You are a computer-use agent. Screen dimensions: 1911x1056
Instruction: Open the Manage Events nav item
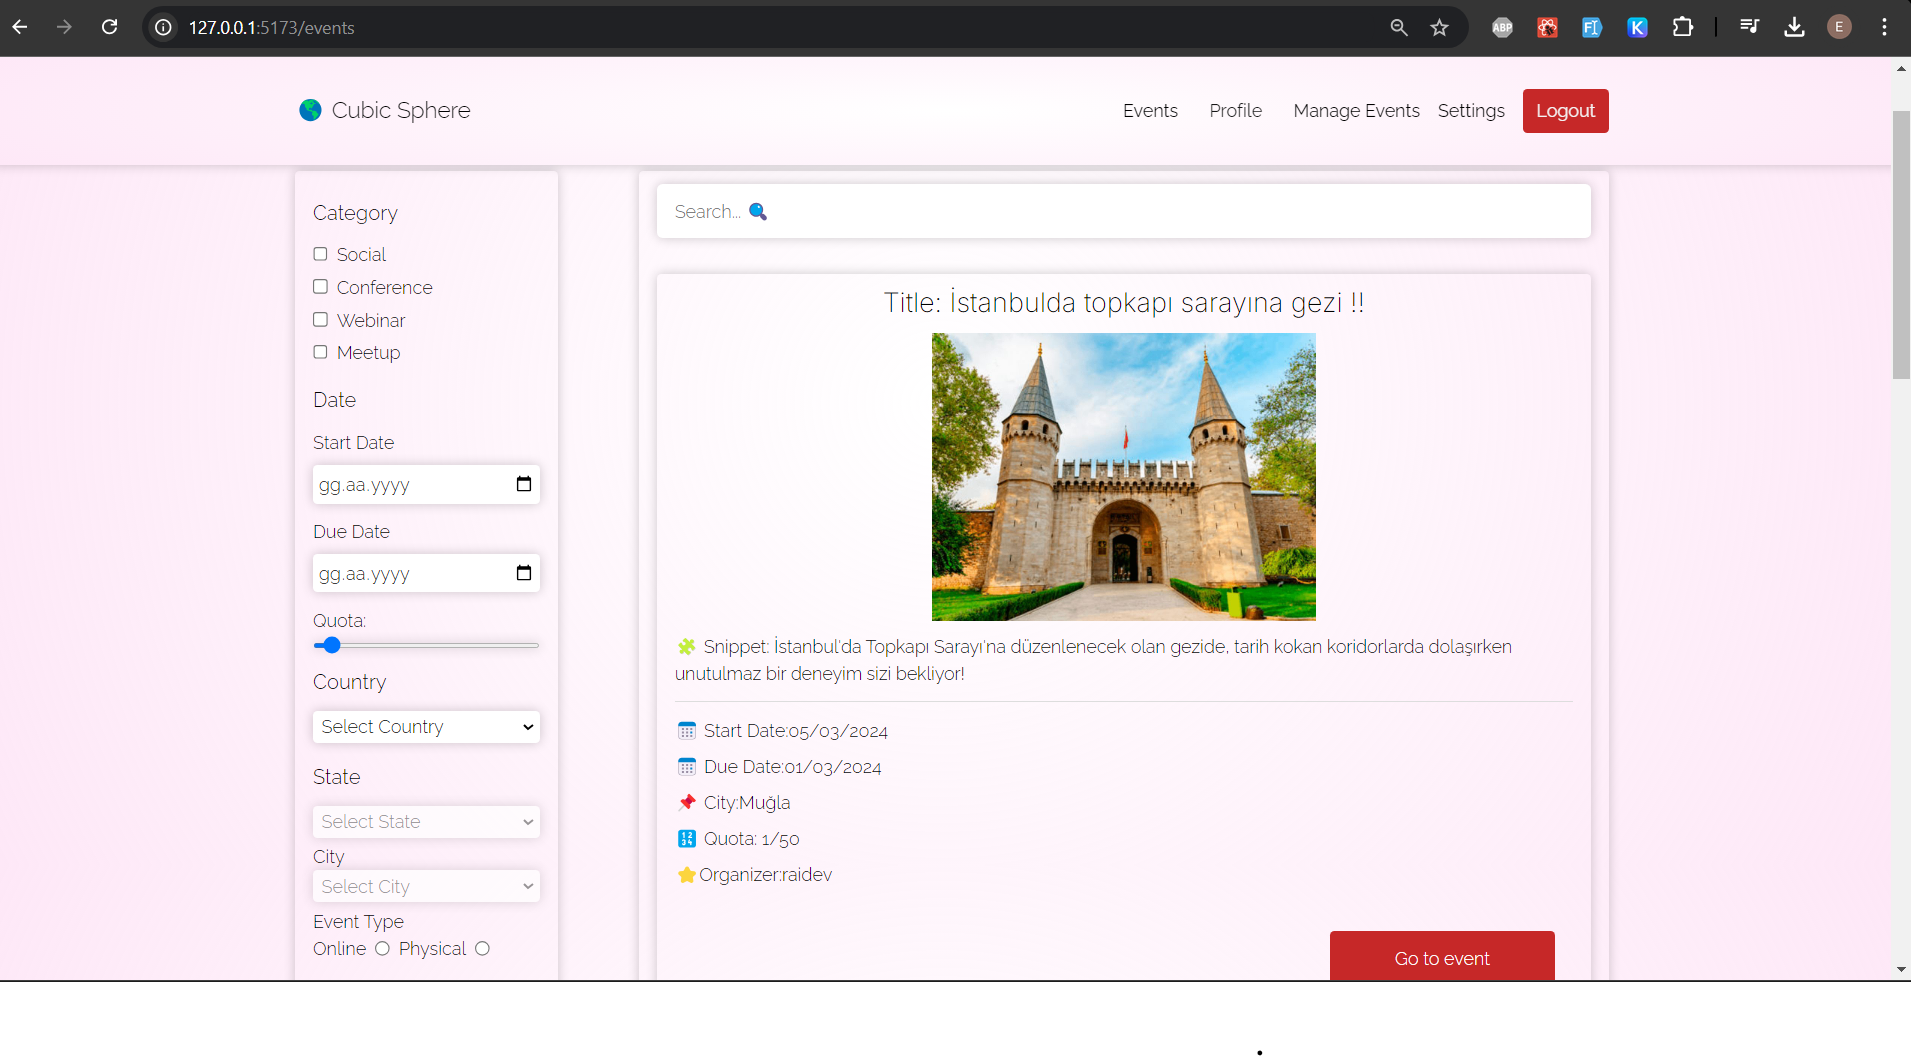1356,111
